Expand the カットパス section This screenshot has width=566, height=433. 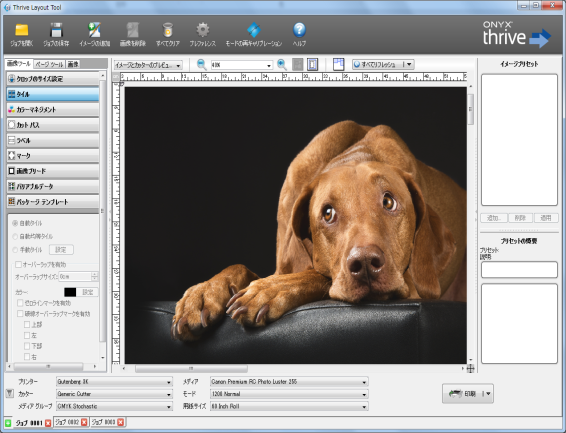(53, 125)
